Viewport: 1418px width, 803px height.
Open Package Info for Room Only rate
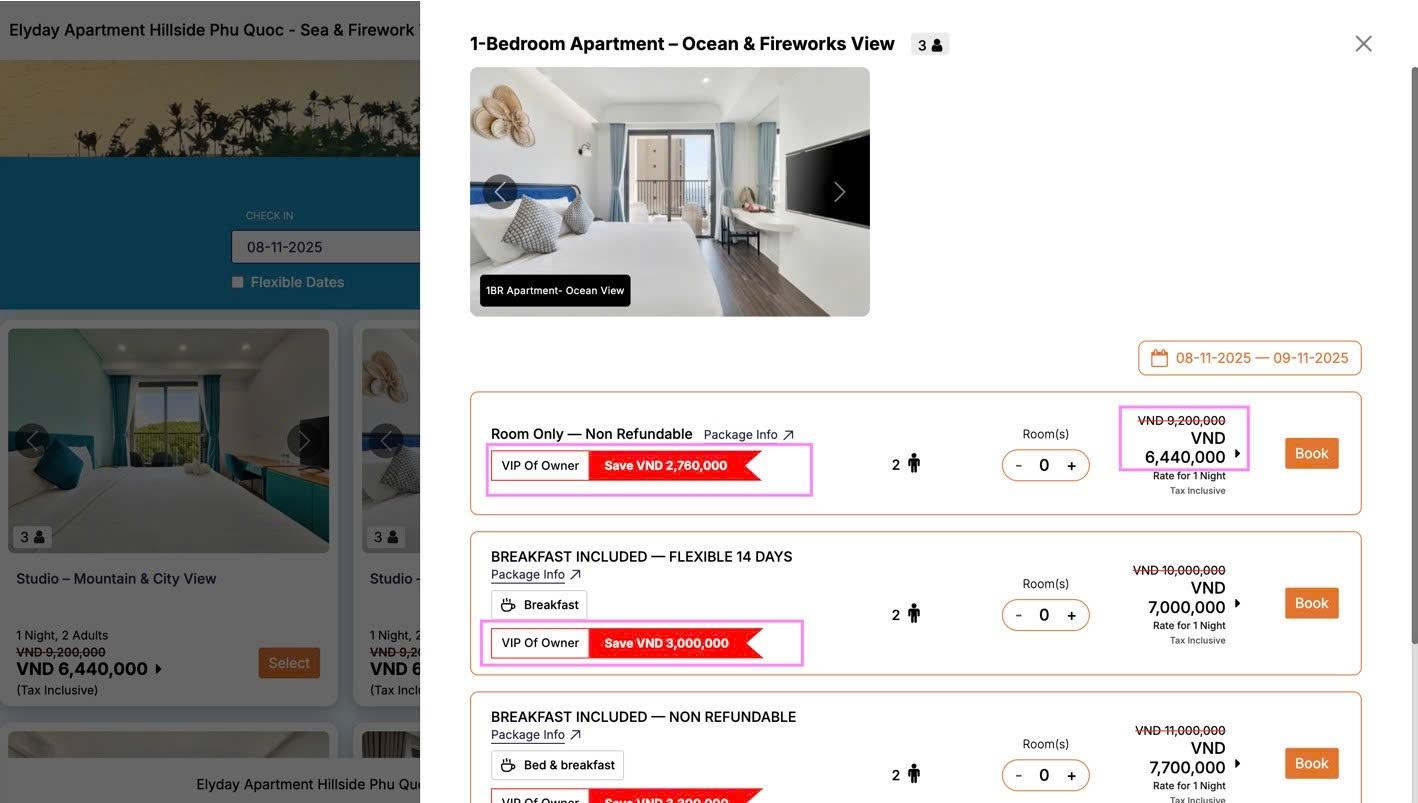point(748,435)
